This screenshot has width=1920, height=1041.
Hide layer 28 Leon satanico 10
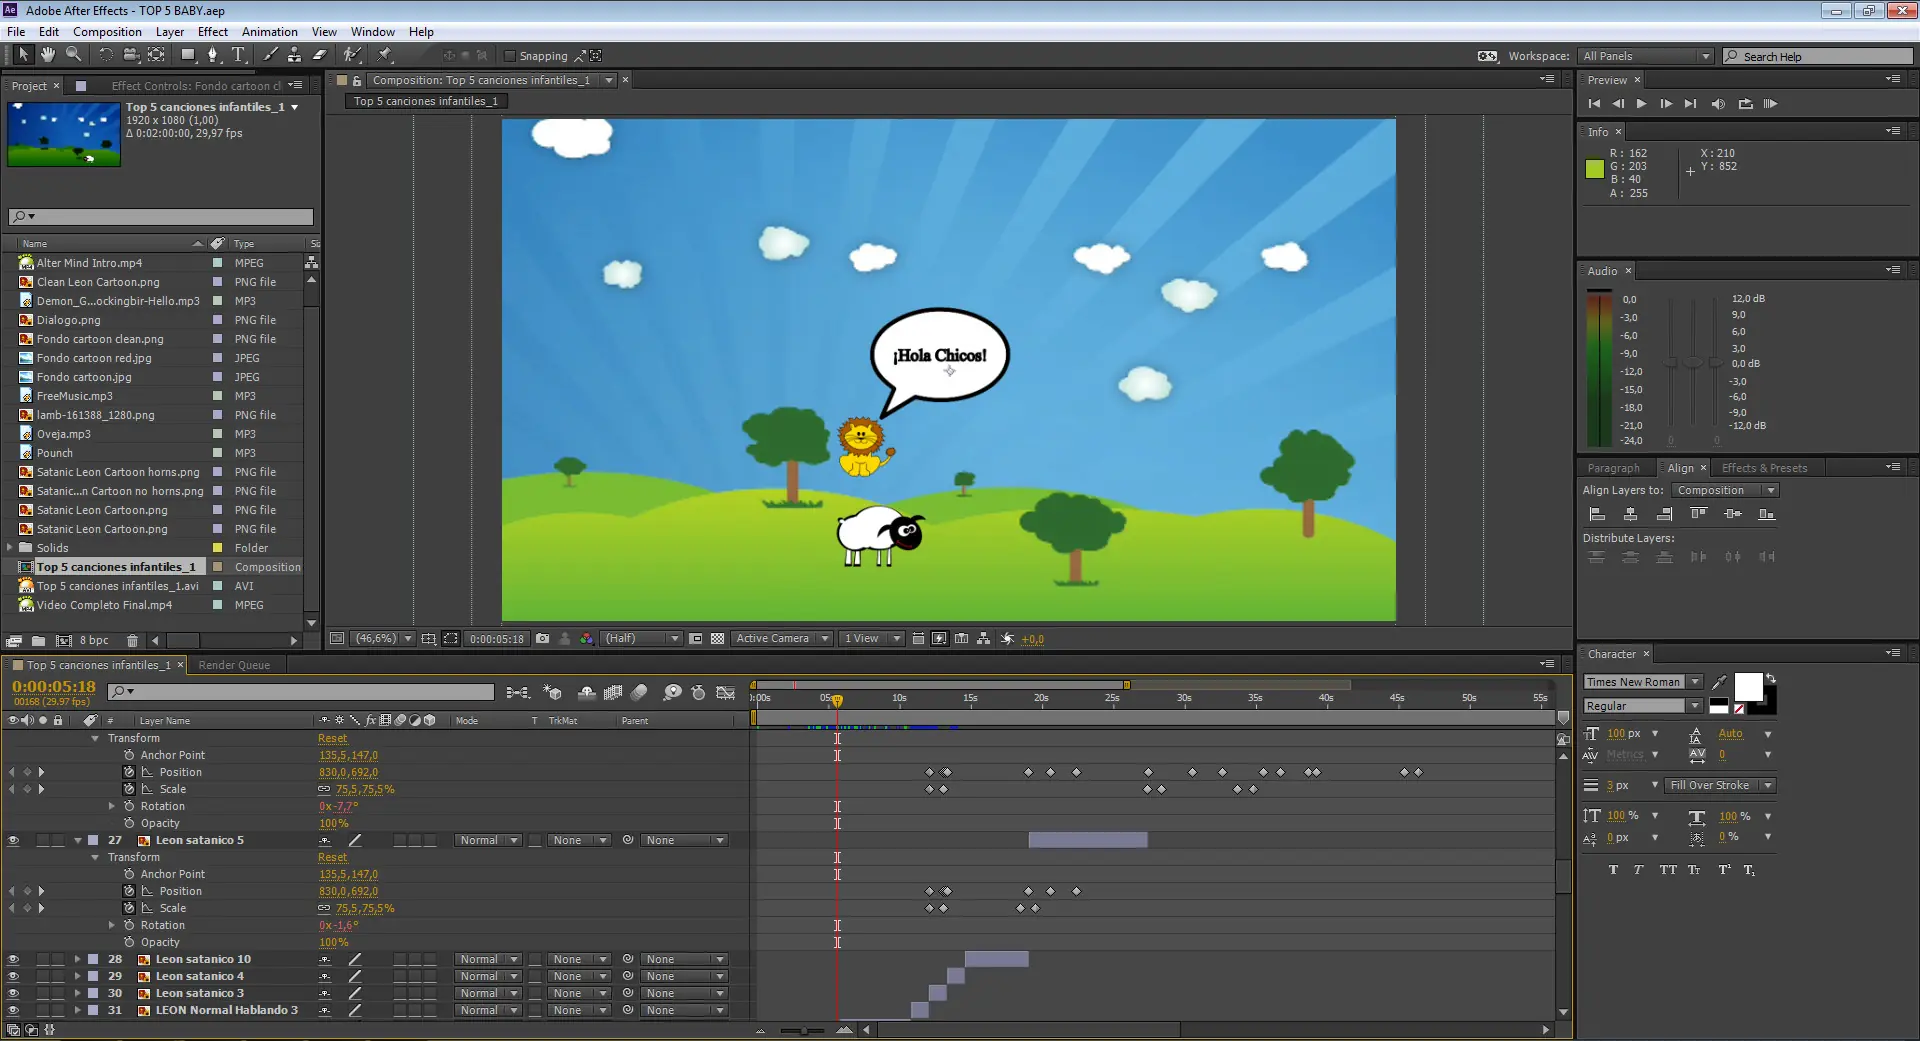tap(13, 960)
